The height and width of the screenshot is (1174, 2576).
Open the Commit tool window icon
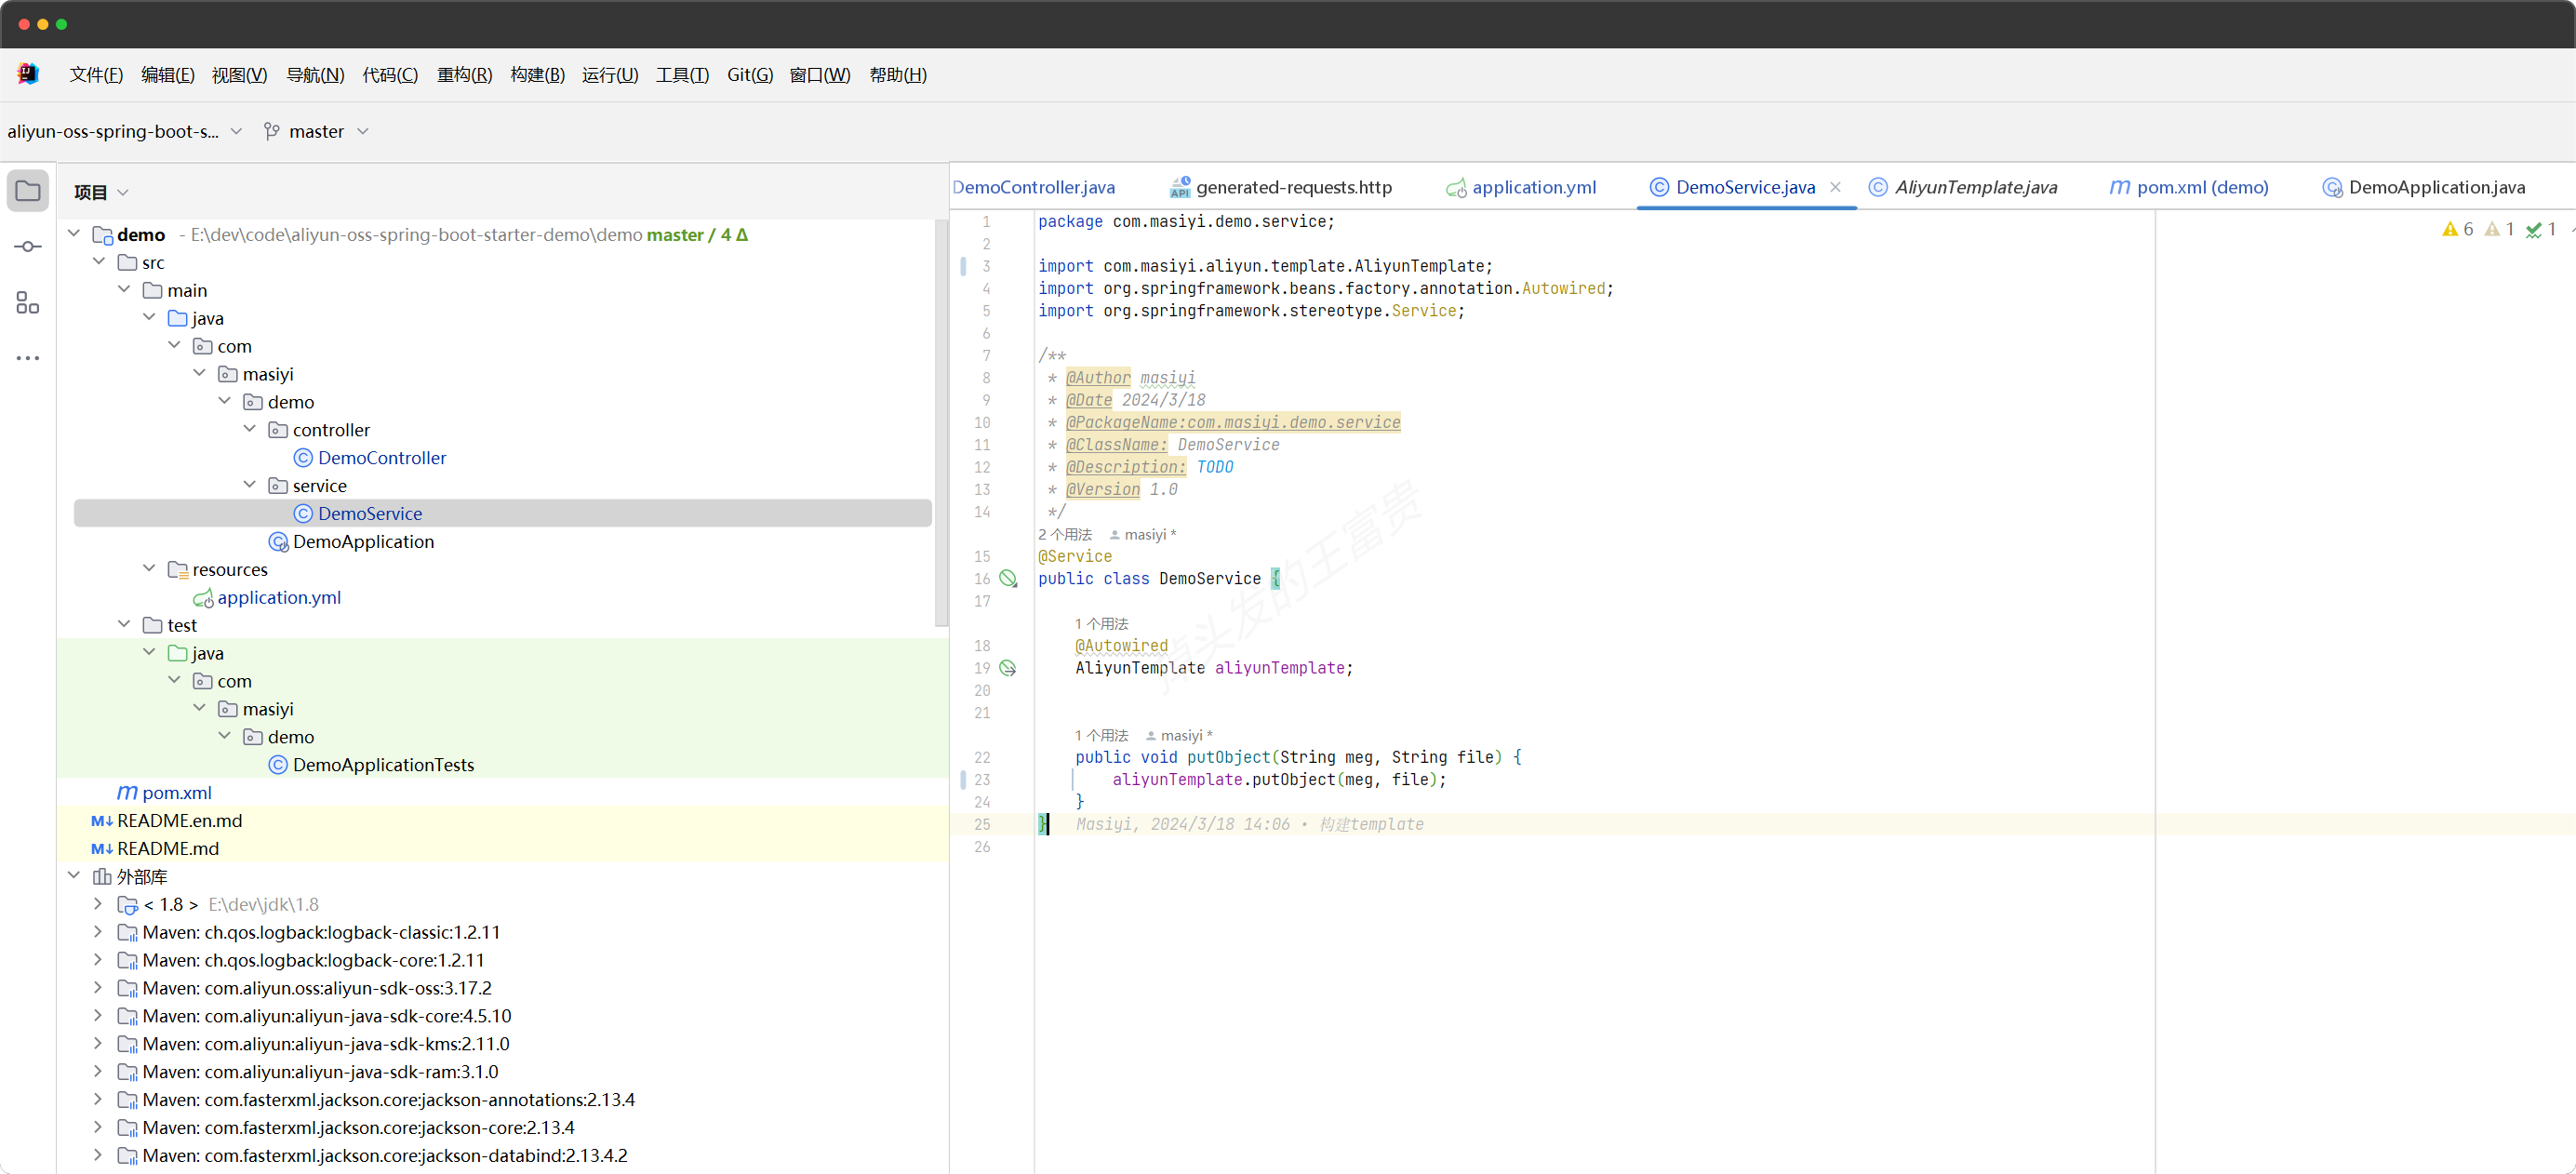pos(28,246)
